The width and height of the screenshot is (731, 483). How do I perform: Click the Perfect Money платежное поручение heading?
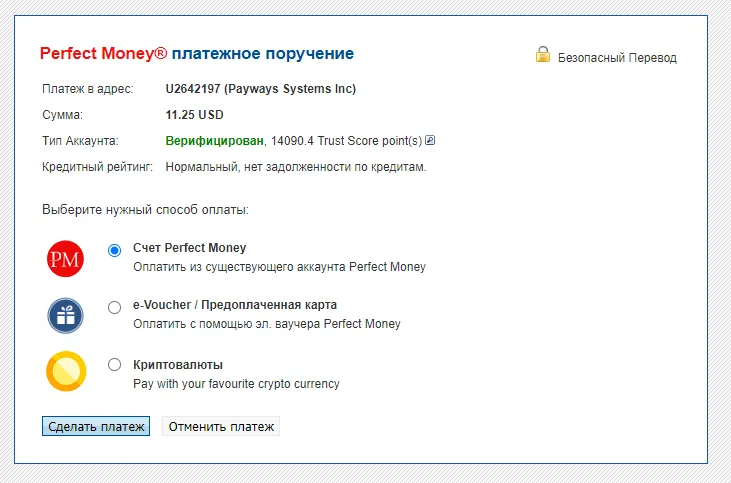click(x=196, y=53)
